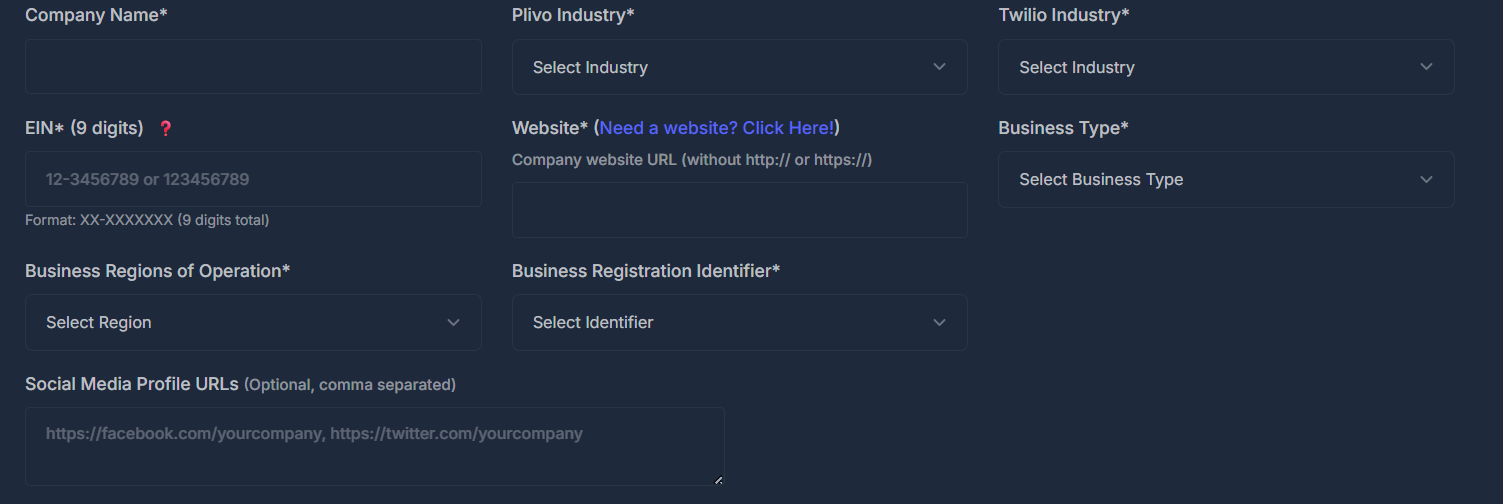1503x504 pixels.
Task: Click the chevron arrow in Select Identifier field
Action: (x=939, y=322)
